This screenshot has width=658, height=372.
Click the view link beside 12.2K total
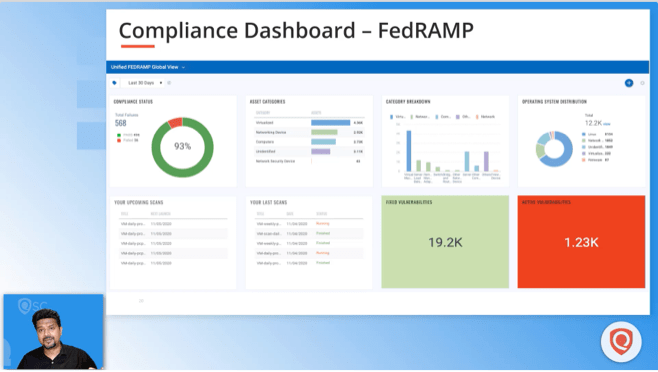[607, 124]
